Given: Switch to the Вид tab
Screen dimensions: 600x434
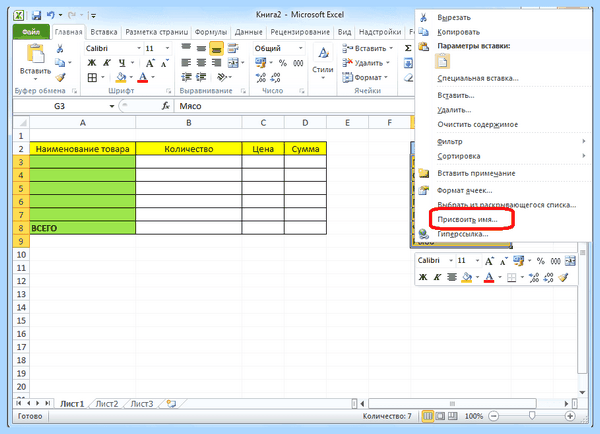Looking at the screenshot, I should point(344,32).
